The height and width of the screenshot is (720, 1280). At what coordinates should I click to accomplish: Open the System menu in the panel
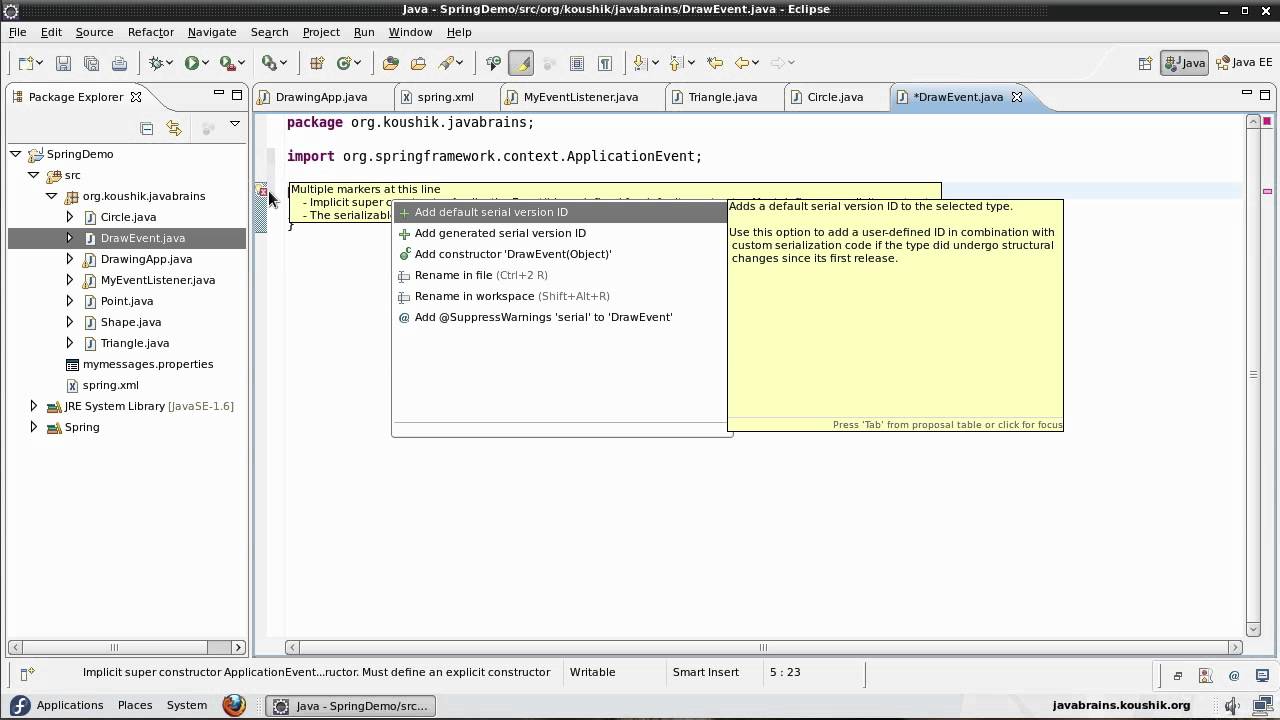(187, 705)
